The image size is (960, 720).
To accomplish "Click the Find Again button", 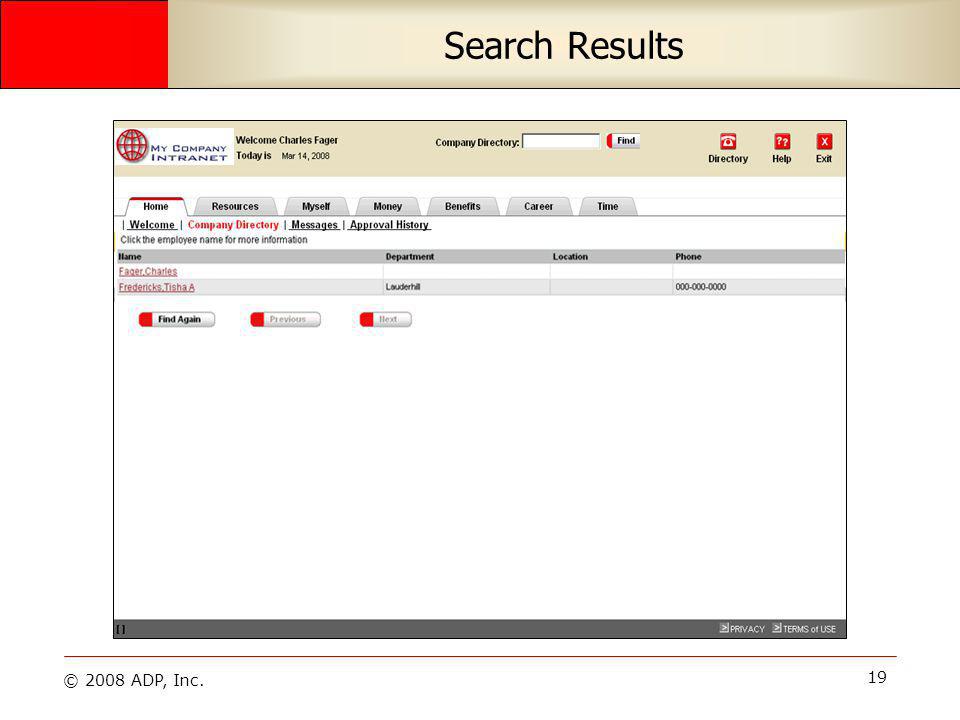I will click(x=177, y=319).
